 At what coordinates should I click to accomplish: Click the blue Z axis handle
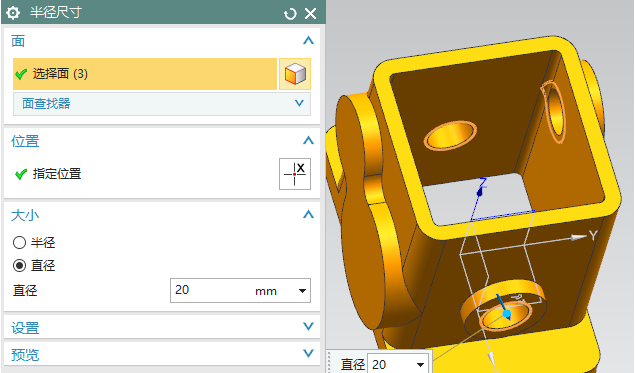[x=480, y=192]
